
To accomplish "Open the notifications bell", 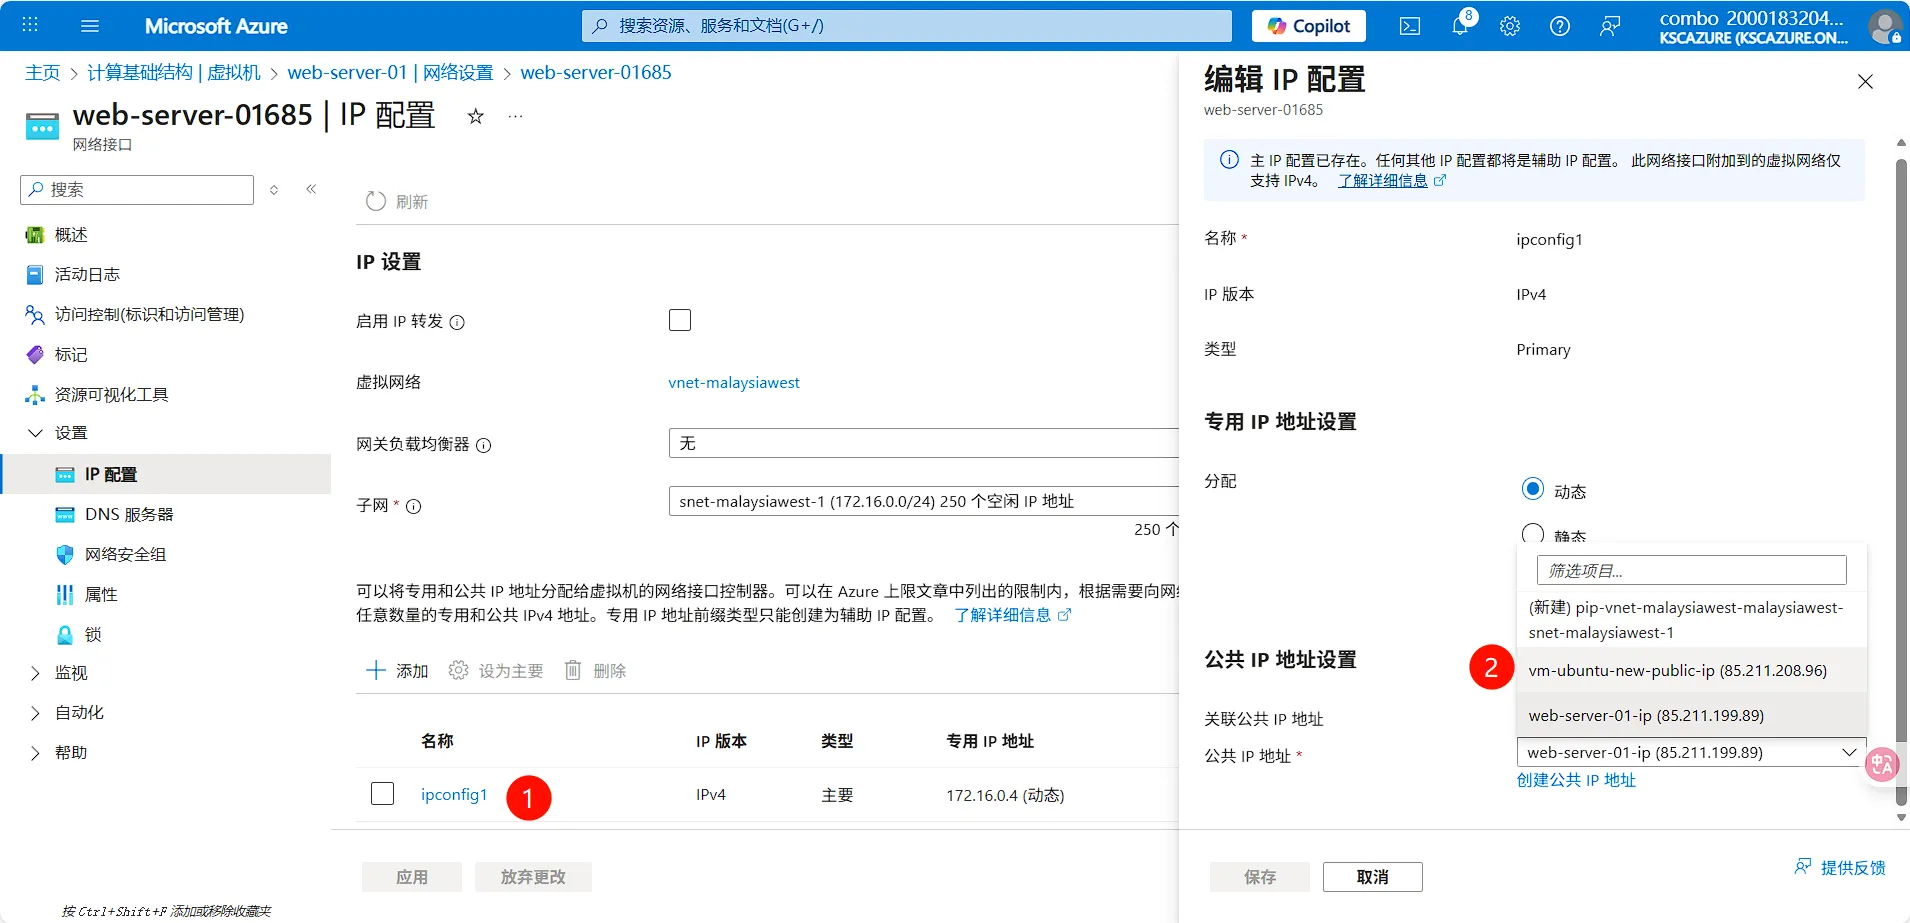I will 1460,25.
